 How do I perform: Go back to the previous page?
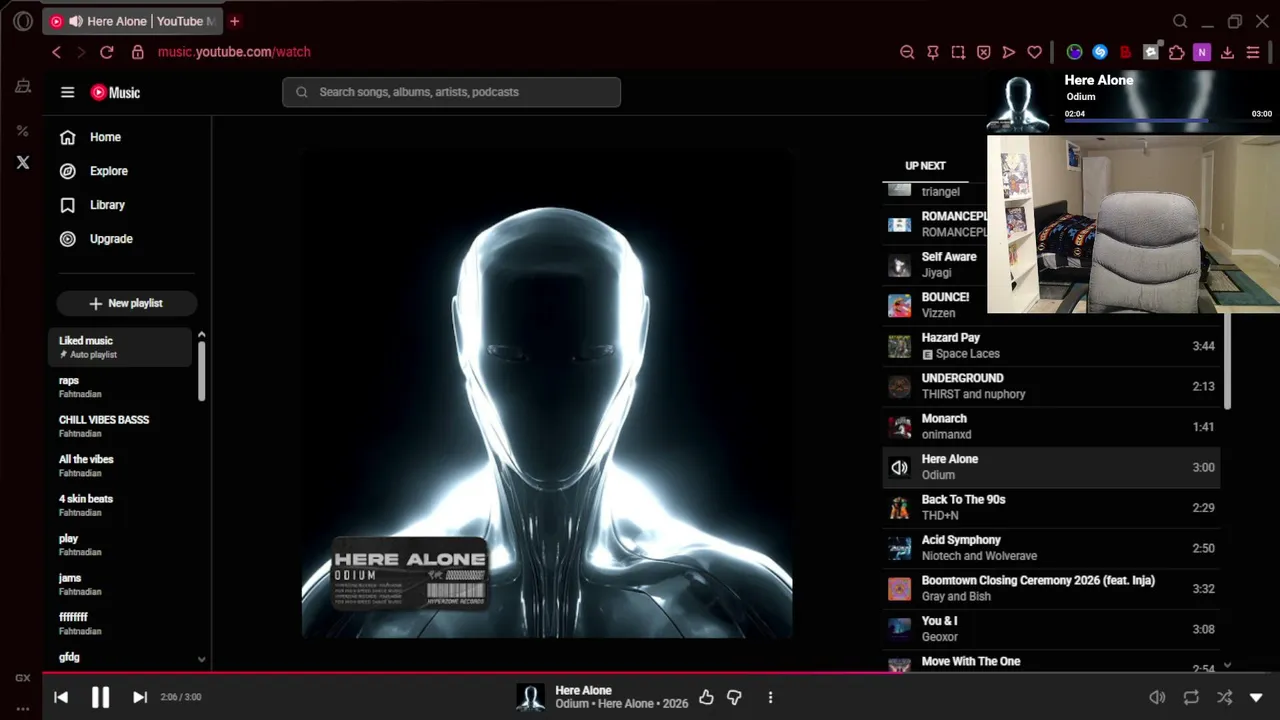[x=56, y=52]
